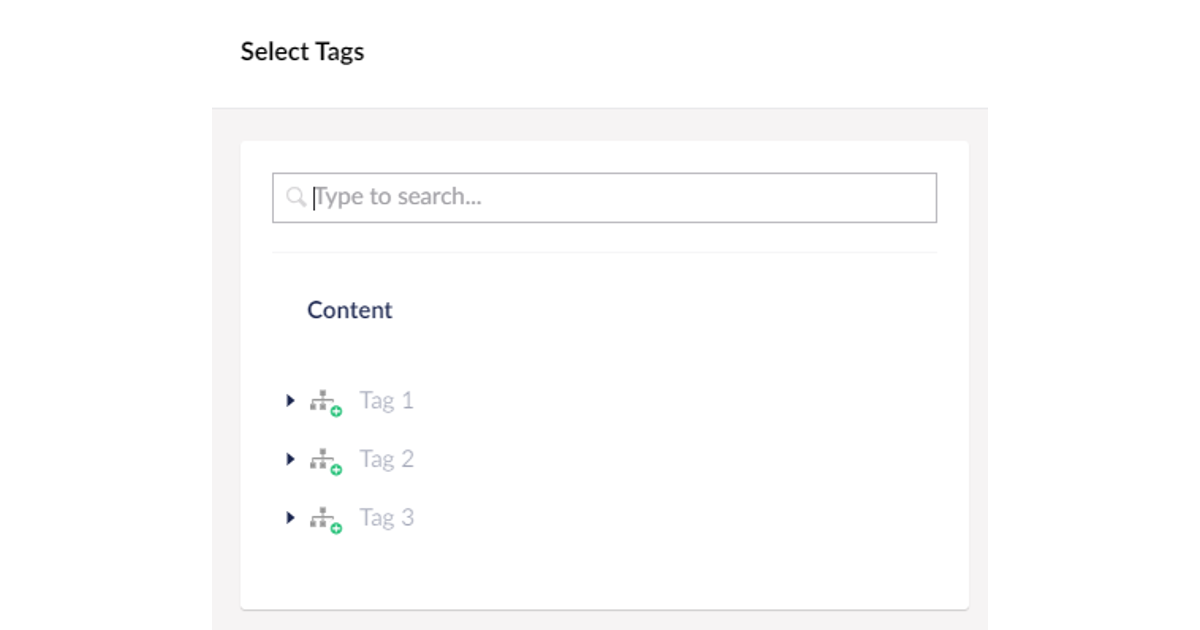Click the Select Tags dialog title
The width and height of the screenshot is (1200, 630).
[301, 51]
